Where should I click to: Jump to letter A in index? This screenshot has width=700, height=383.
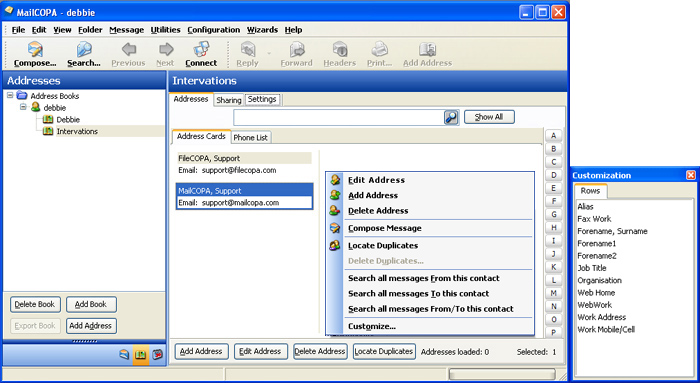pyautogui.click(x=554, y=136)
